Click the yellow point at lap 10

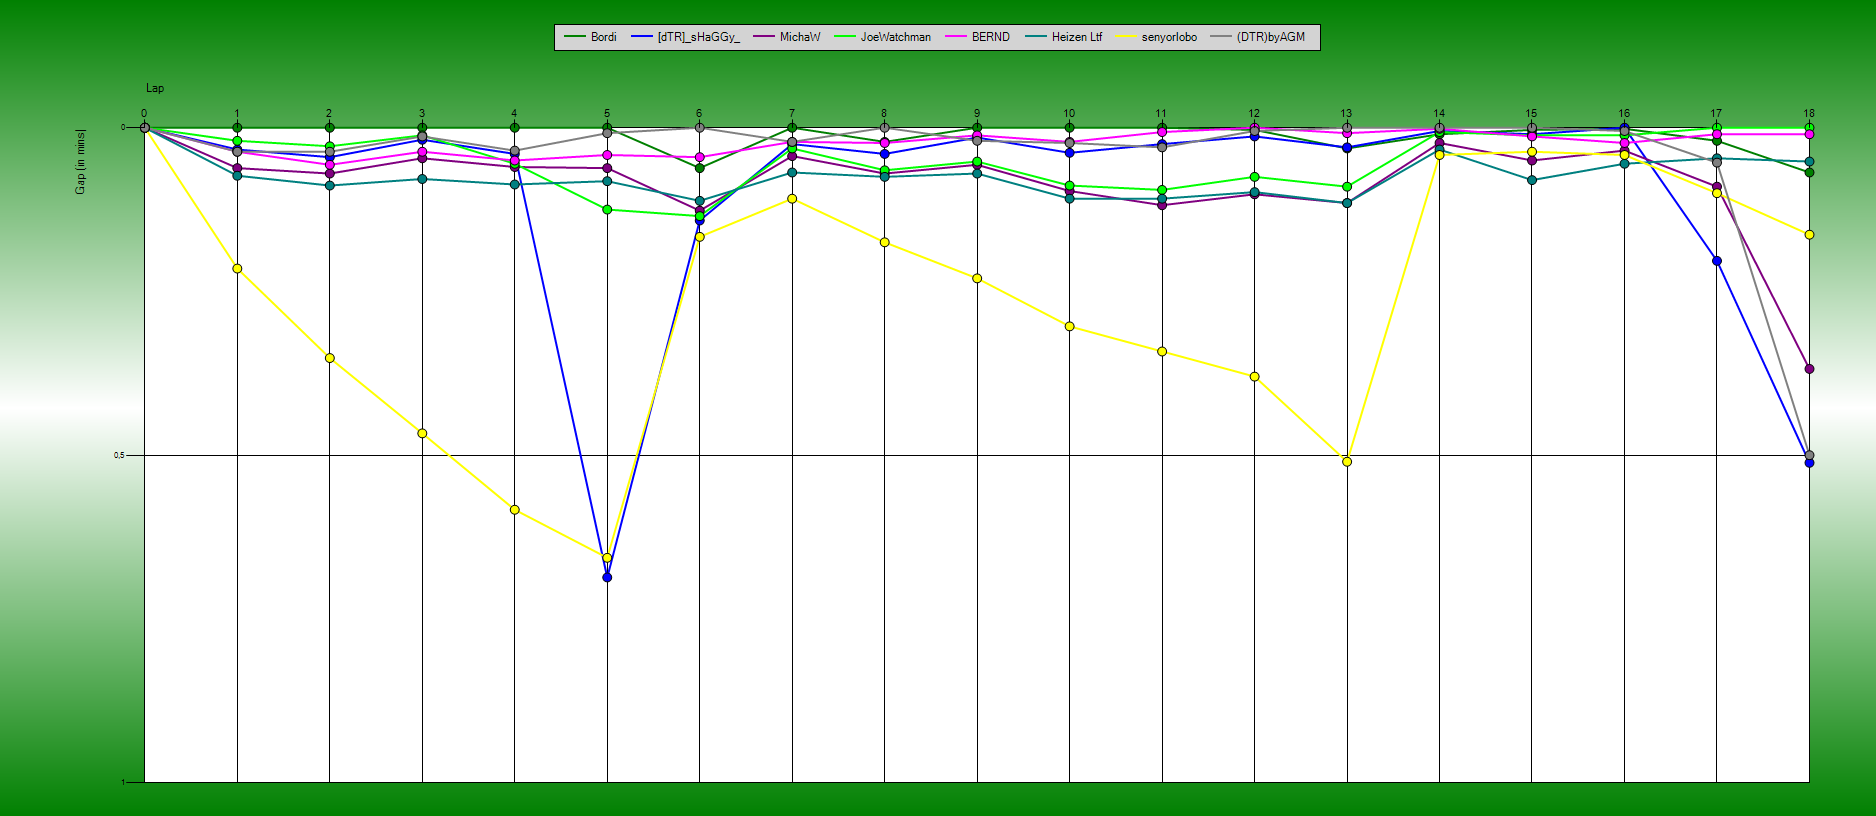click(x=1069, y=326)
